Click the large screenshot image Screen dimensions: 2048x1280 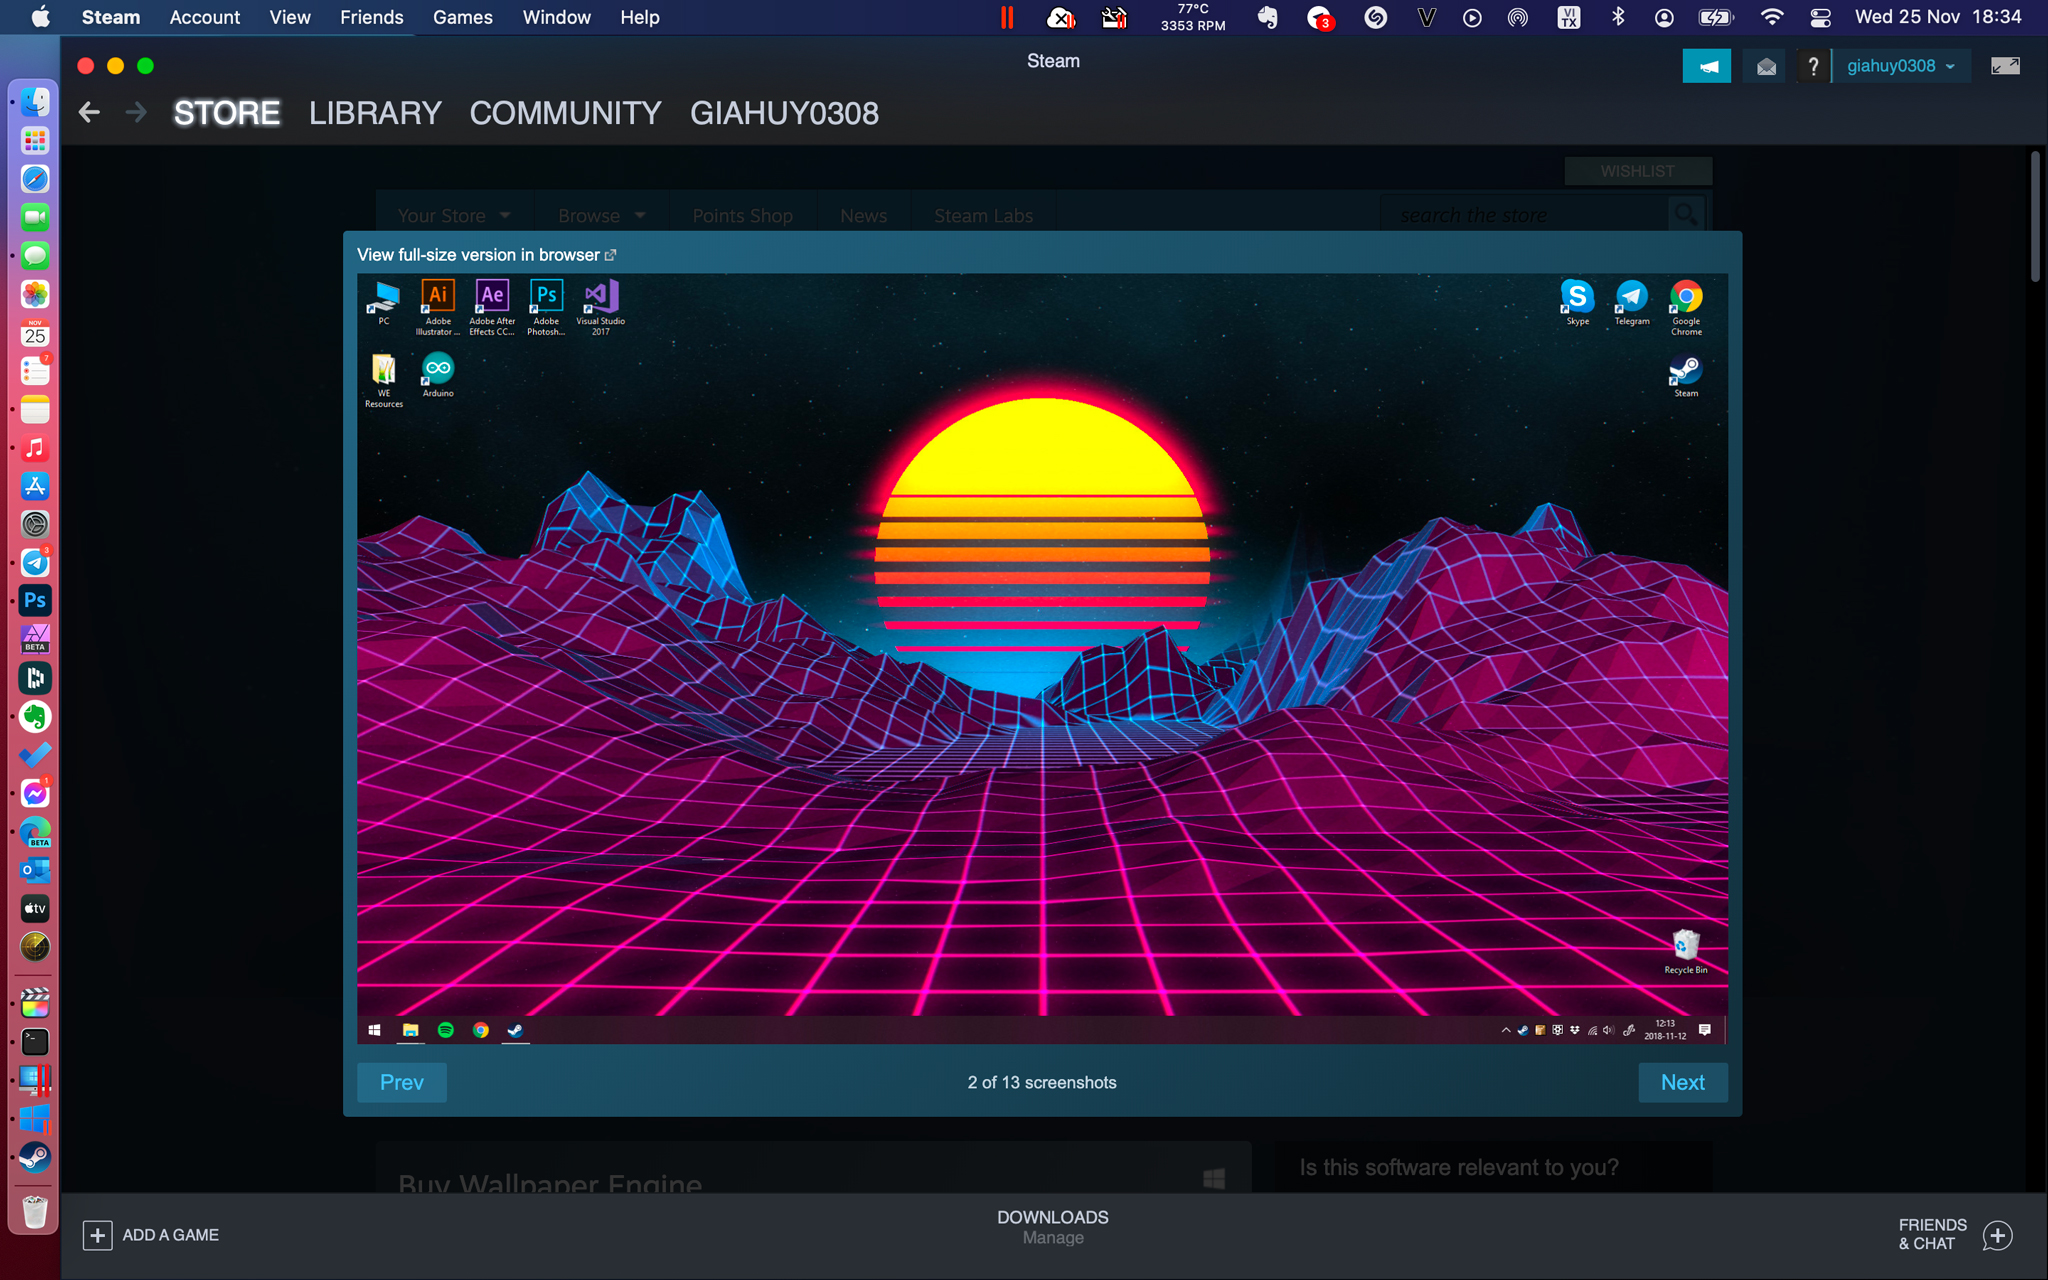click(1042, 659)
